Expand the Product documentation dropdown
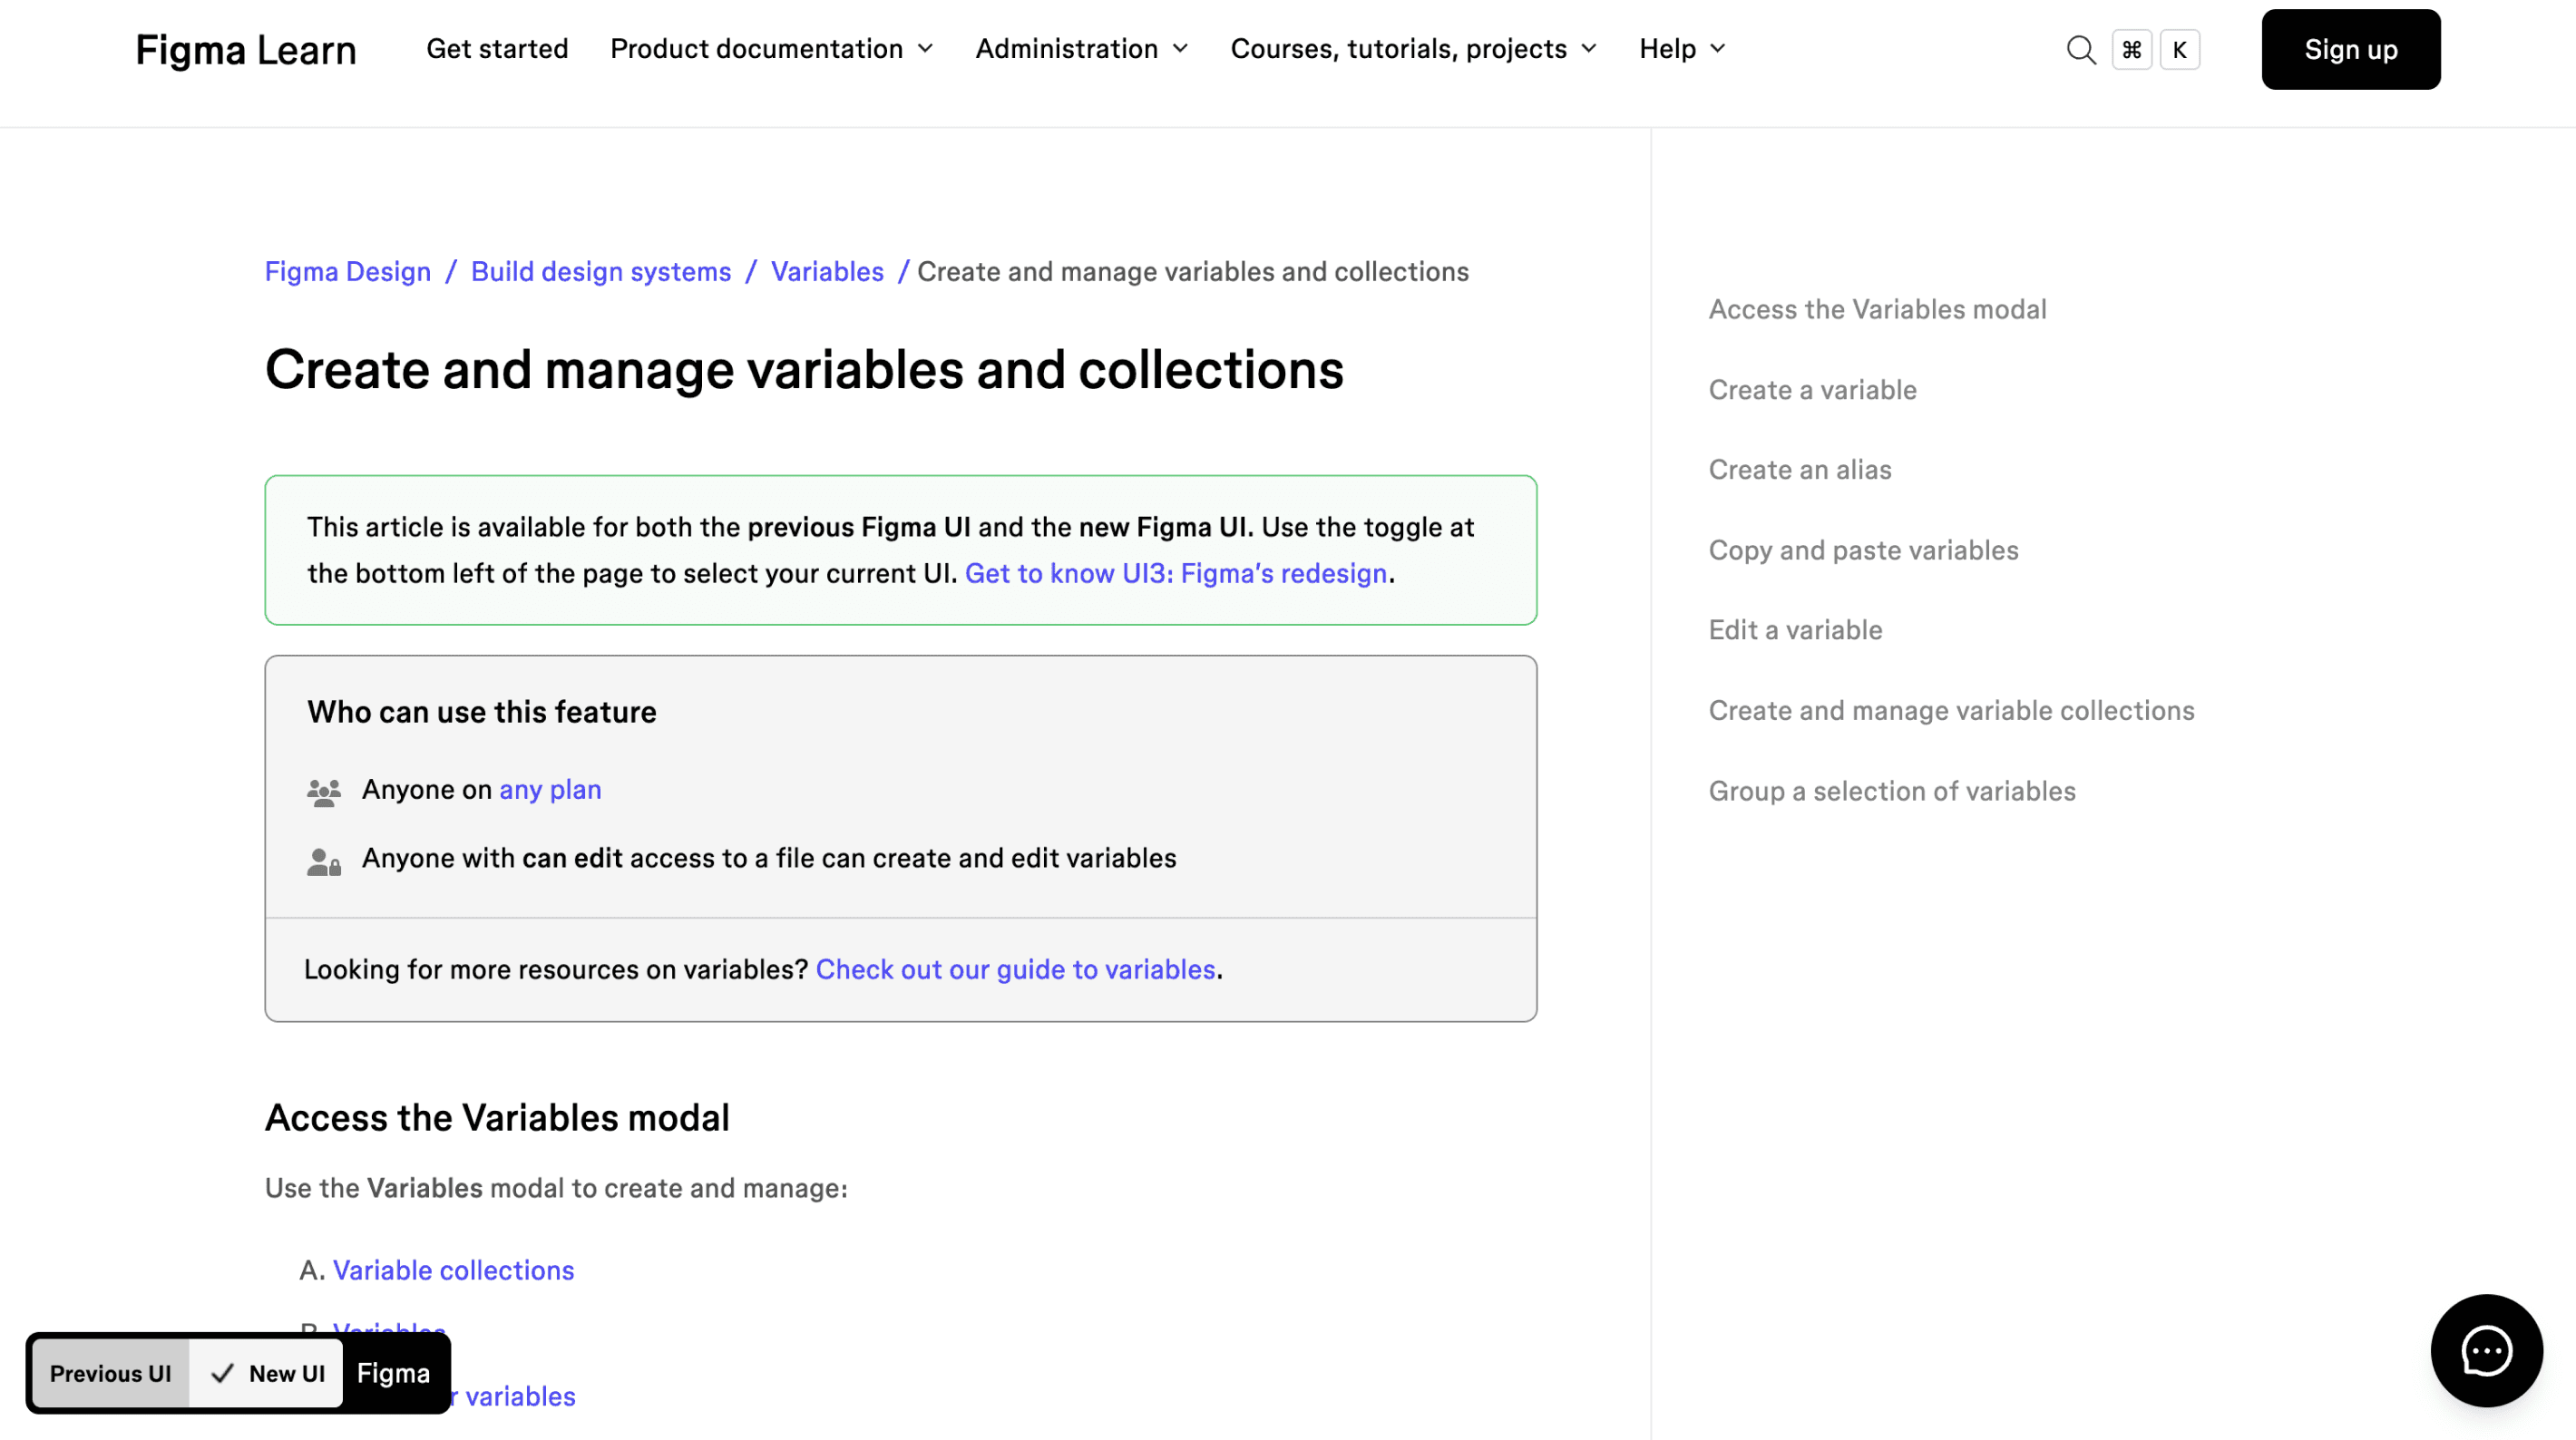2576x1440 pixels. coord(771,48)
